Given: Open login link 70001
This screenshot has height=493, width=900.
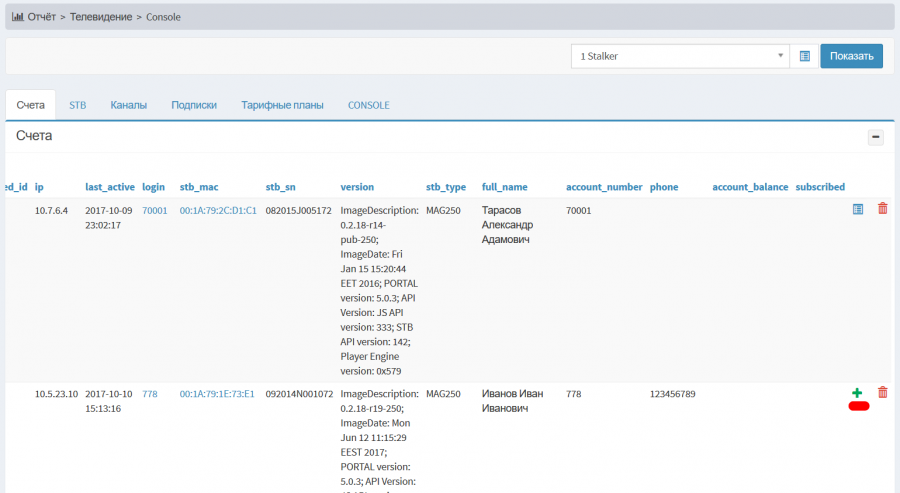Looking at the screenshot, I should click(154, 211).
